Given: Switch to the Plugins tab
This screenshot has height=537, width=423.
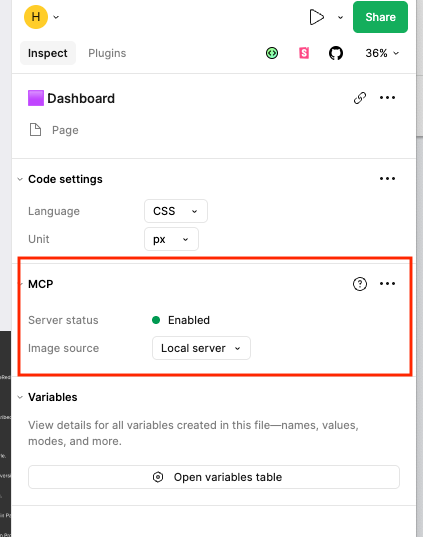Looking at the screenshot, I should pyautogui.click(x=107, y=53).
